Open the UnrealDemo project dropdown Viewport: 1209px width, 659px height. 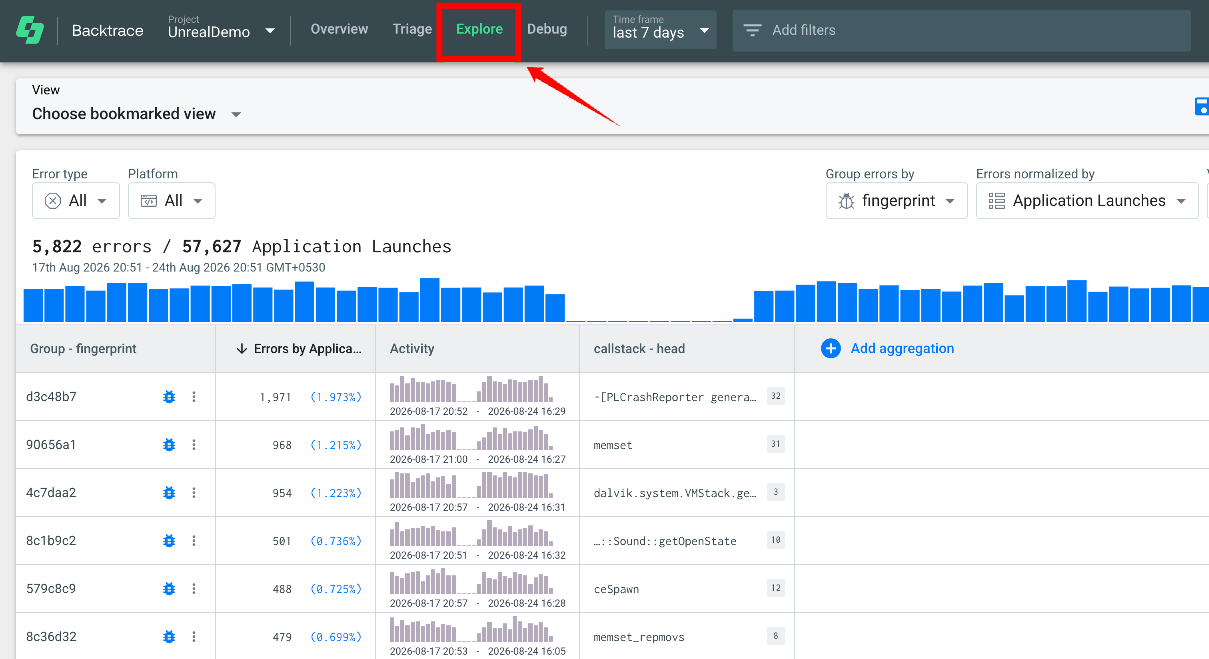click(221, 30)
